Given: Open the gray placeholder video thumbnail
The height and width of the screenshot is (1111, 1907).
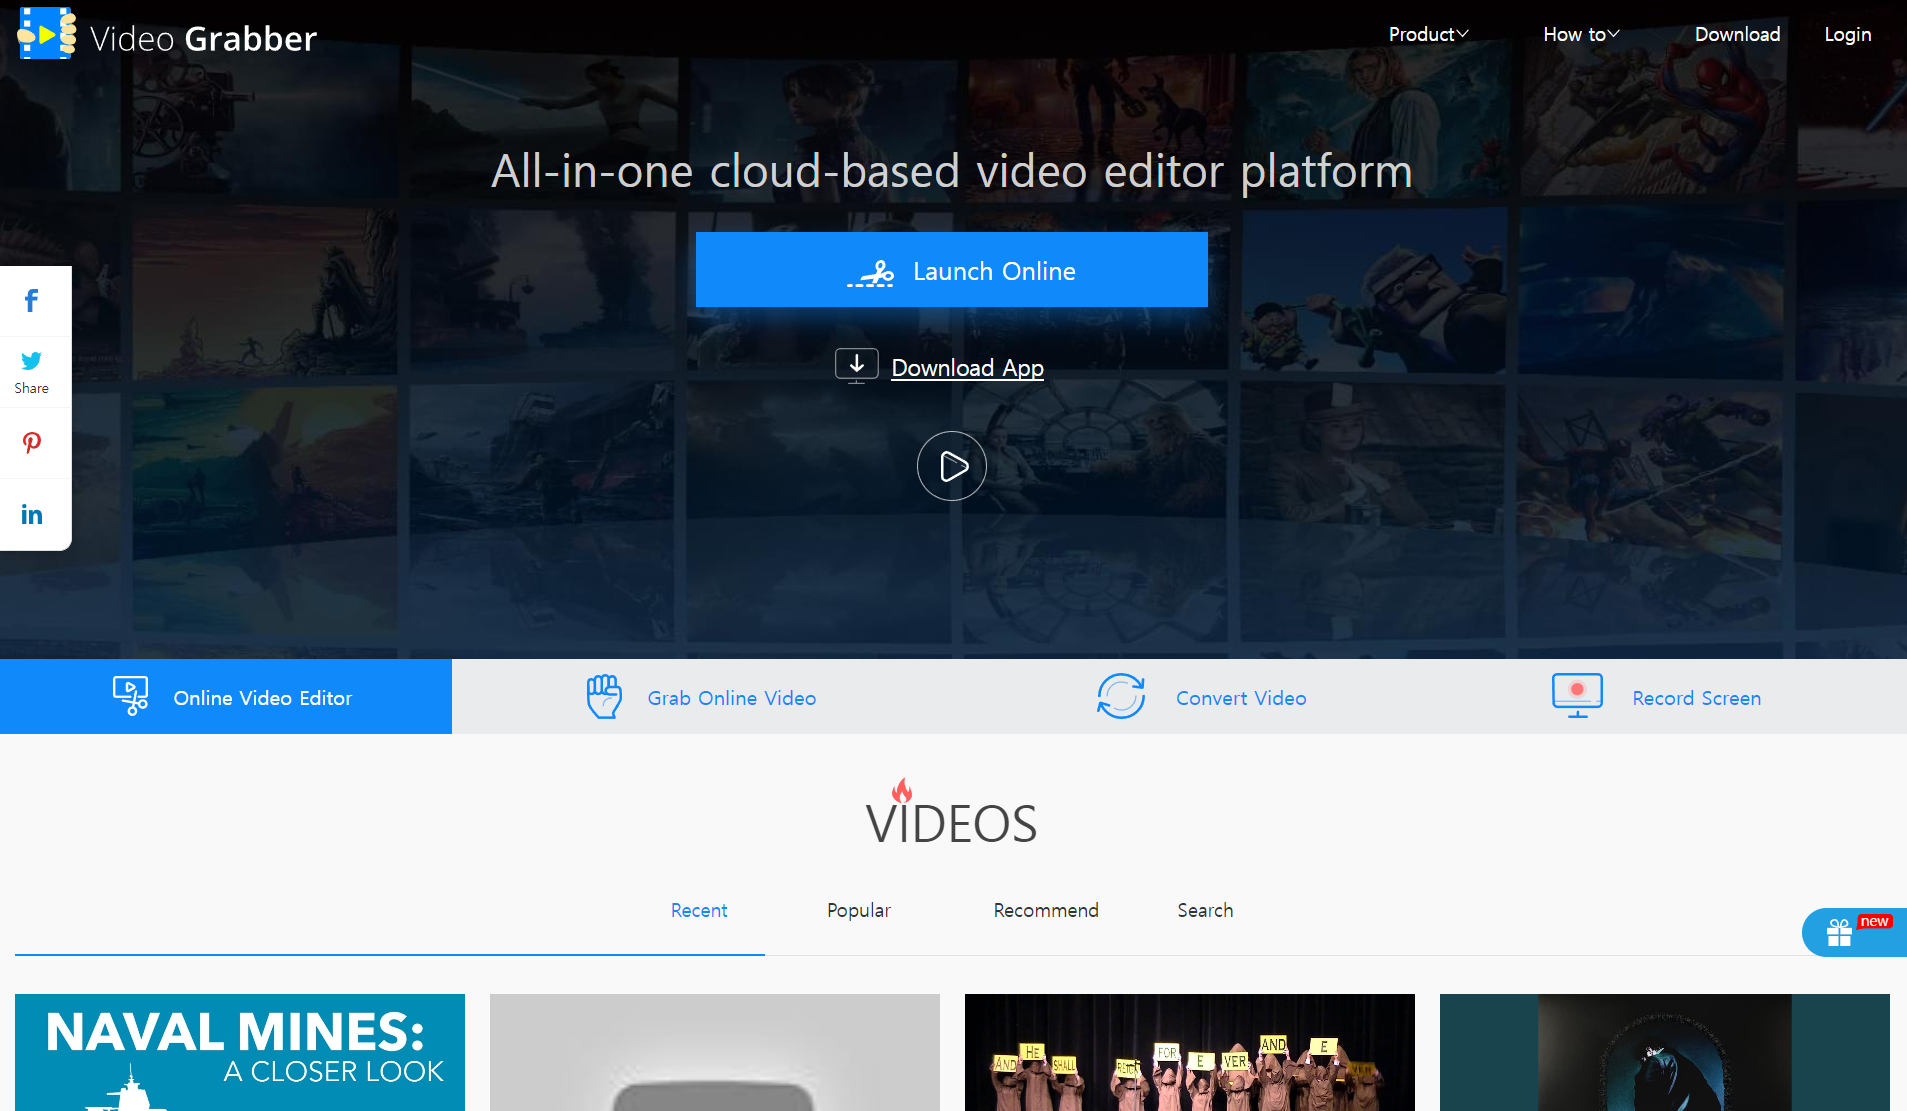Looking at the screenshot, I should click(715, 1052).
